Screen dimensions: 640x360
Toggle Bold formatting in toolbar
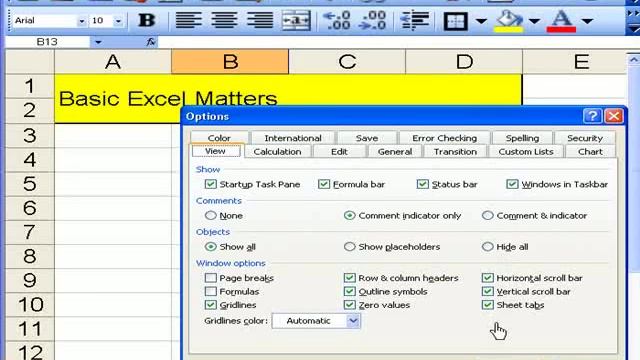coord(147,20)
